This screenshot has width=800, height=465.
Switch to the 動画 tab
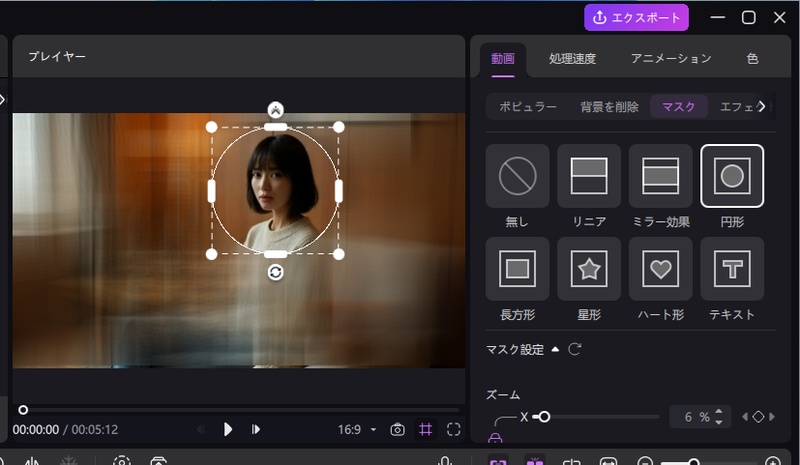click(x=503, y=59)
